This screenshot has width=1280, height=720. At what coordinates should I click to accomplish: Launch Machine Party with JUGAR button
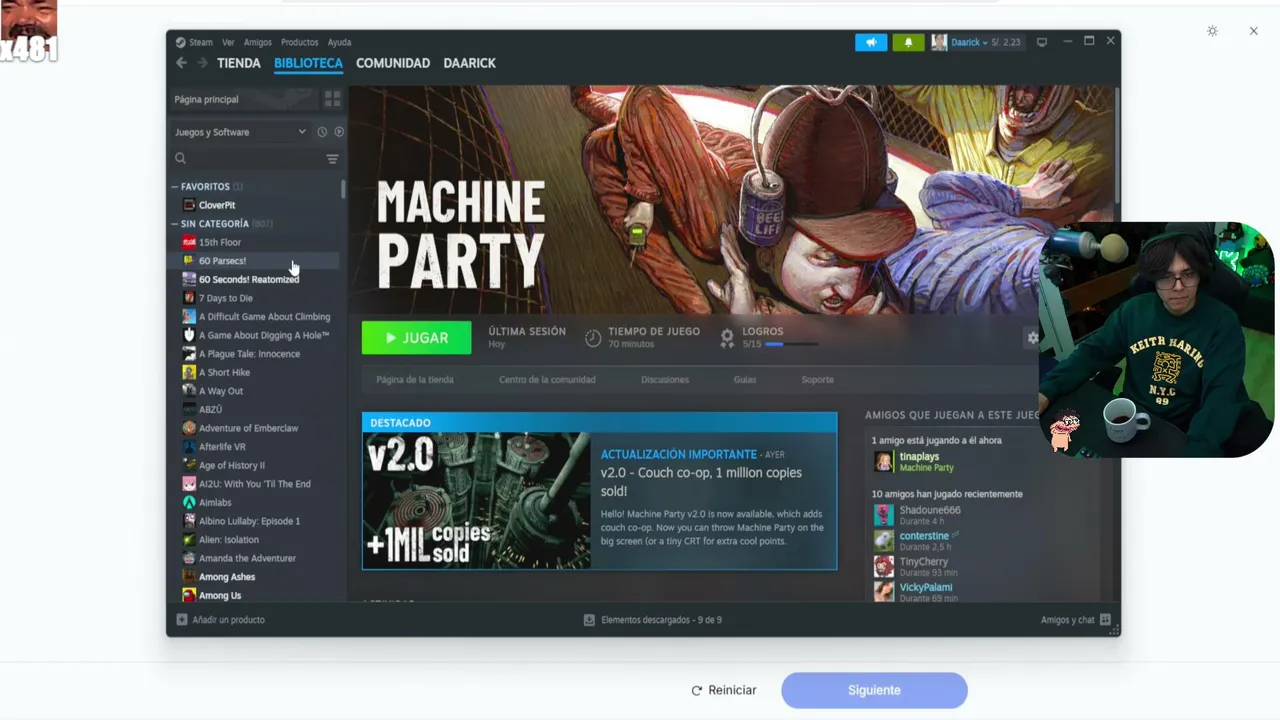tap(416, 338)
